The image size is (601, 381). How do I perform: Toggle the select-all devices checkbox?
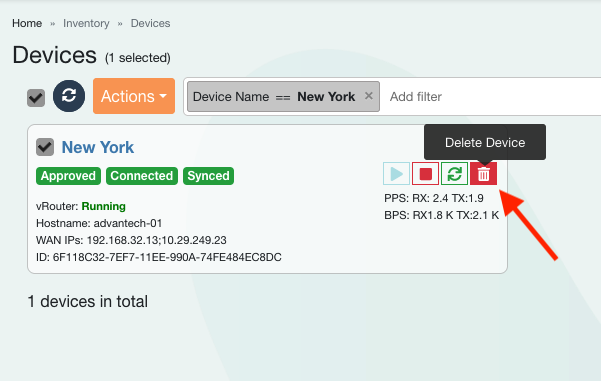tap(36, 98)
